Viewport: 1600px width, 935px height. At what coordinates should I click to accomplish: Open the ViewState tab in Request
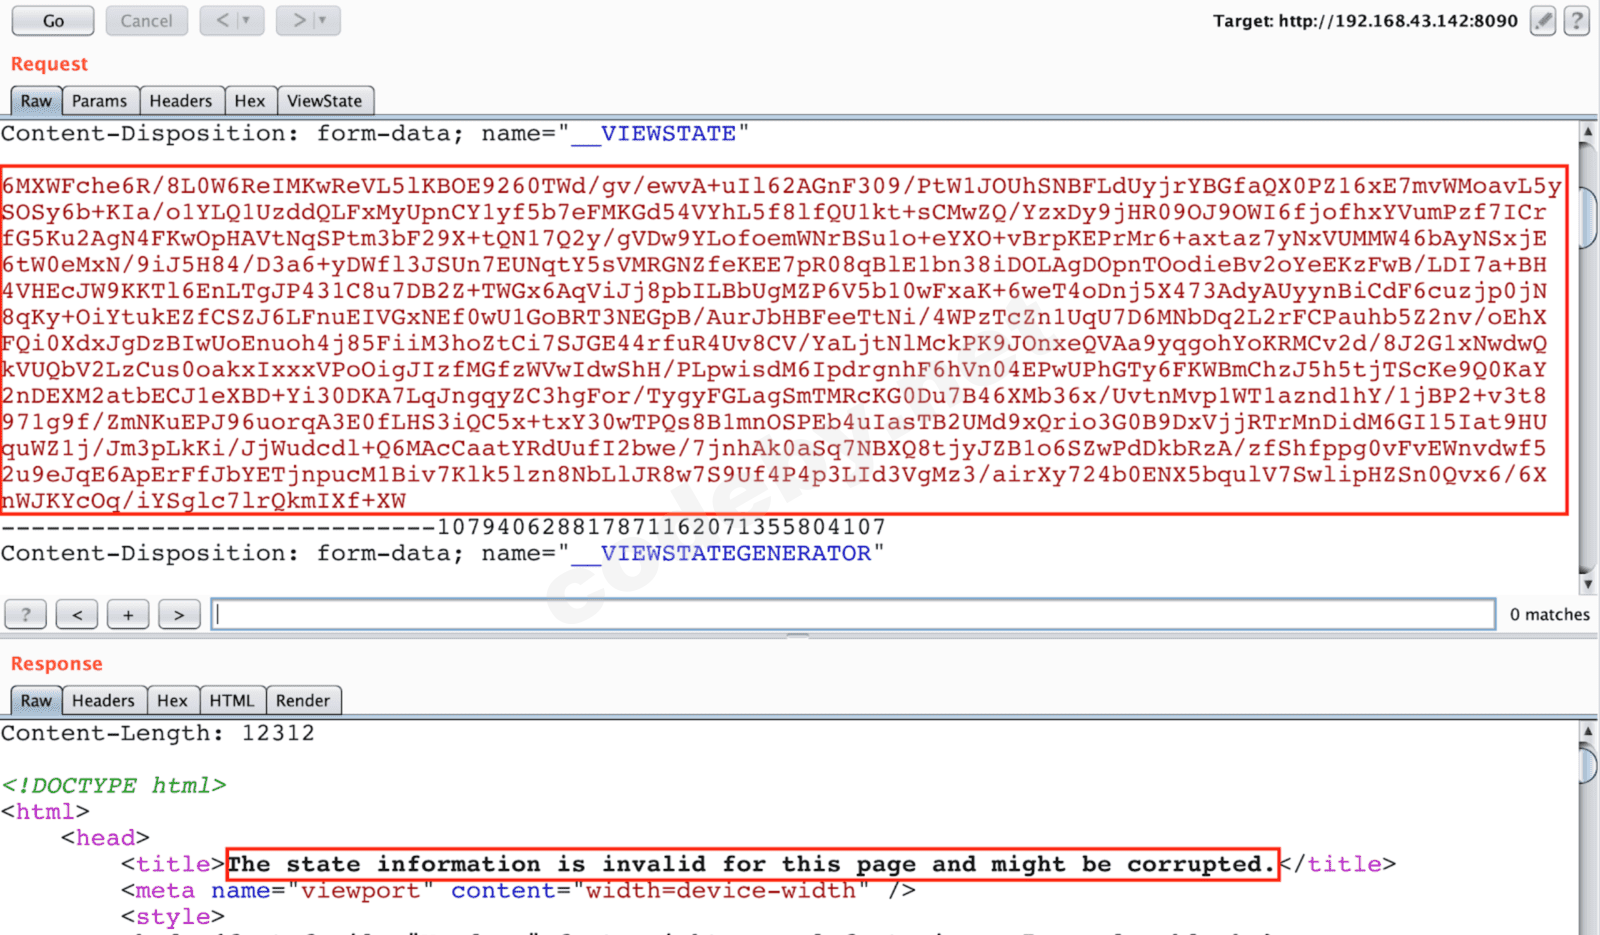(x=325, y=100)
